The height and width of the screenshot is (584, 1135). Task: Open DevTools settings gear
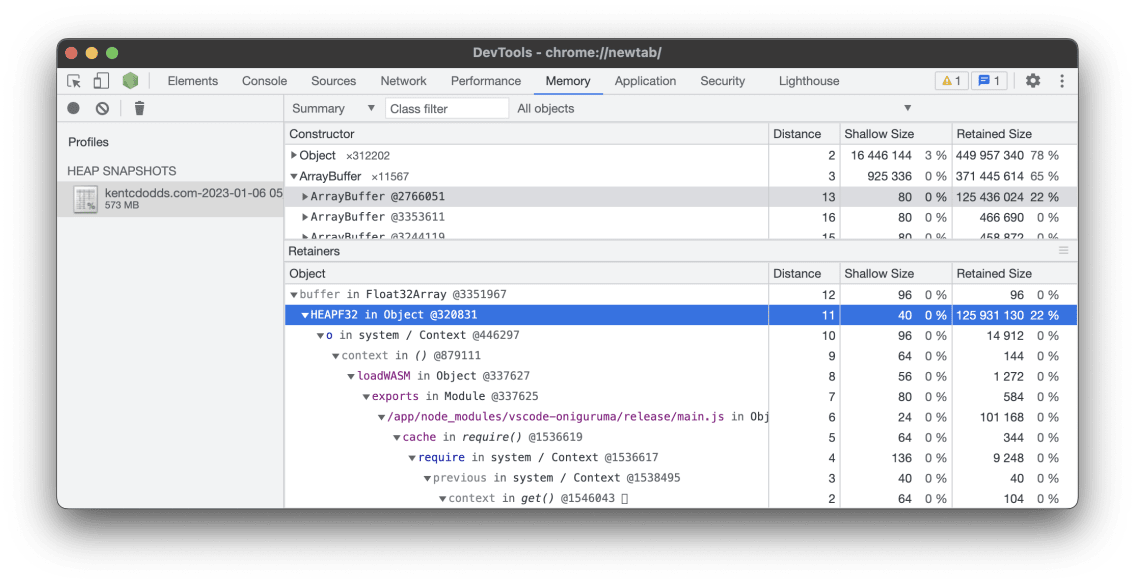point(1033,81)
